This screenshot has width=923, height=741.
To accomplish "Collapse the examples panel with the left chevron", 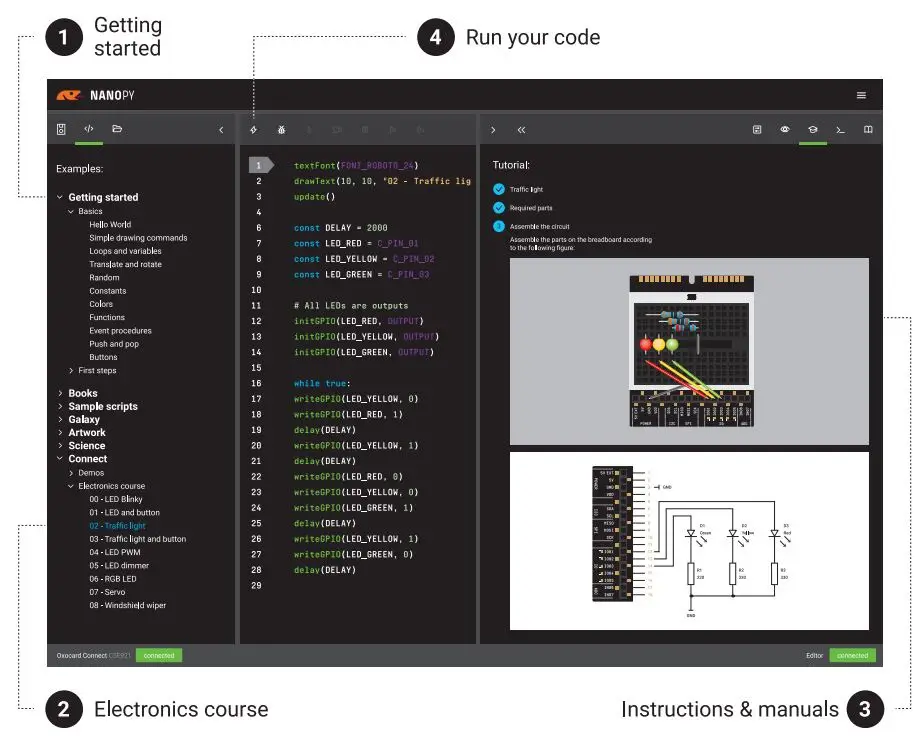I will [221, 130].
